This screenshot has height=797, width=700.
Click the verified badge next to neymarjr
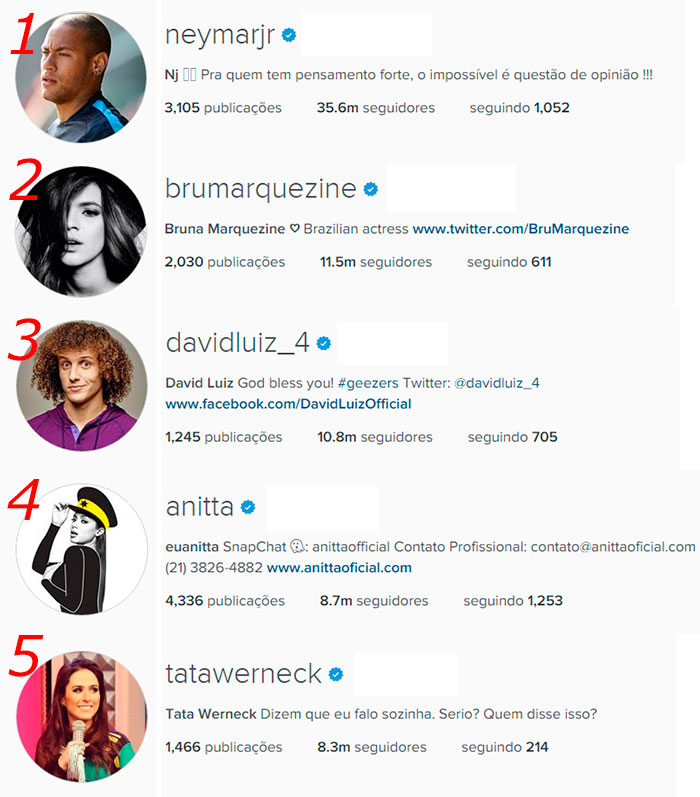[289, 35]
